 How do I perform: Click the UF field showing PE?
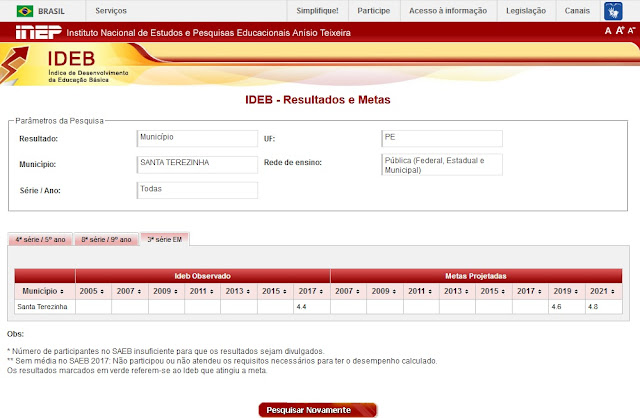click(x=441, y=138)
